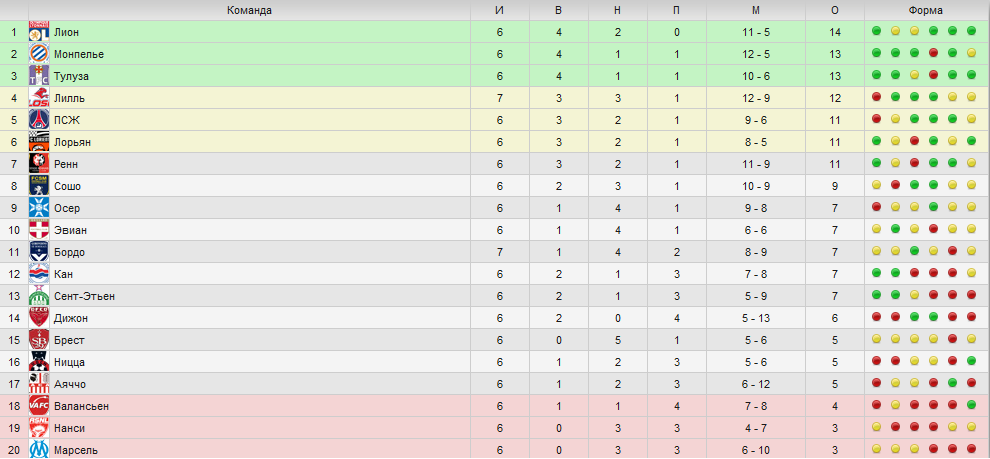This screenshot has height=459, width=990.
Task: Open the ПСЖ team logo
Action: (x=39, y=120)
